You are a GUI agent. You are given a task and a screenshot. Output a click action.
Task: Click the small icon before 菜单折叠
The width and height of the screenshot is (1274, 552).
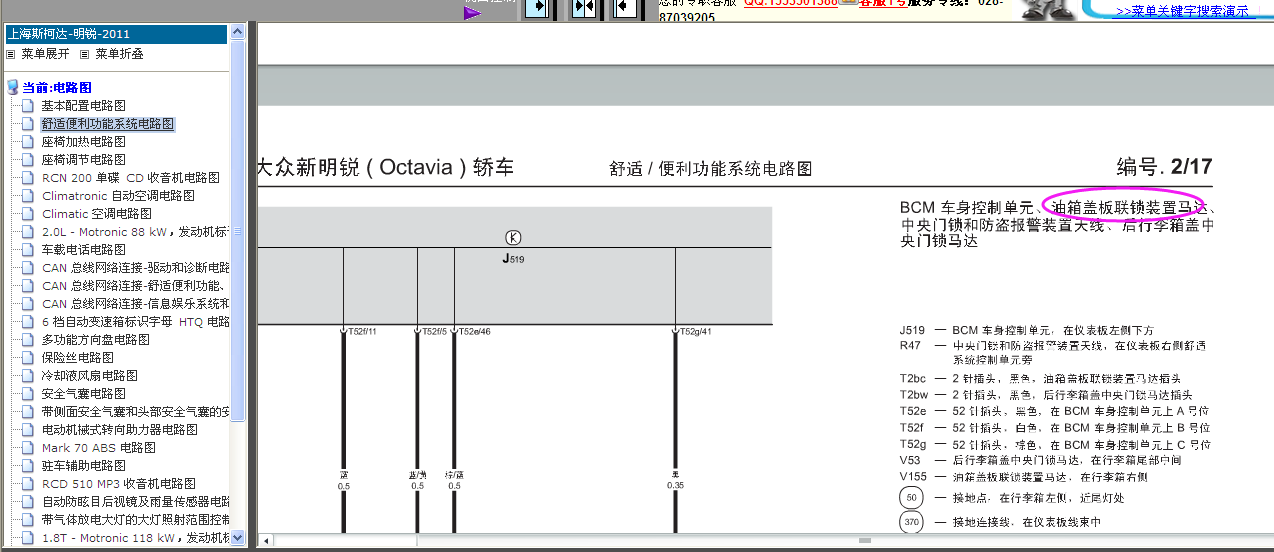click(84, 54)
